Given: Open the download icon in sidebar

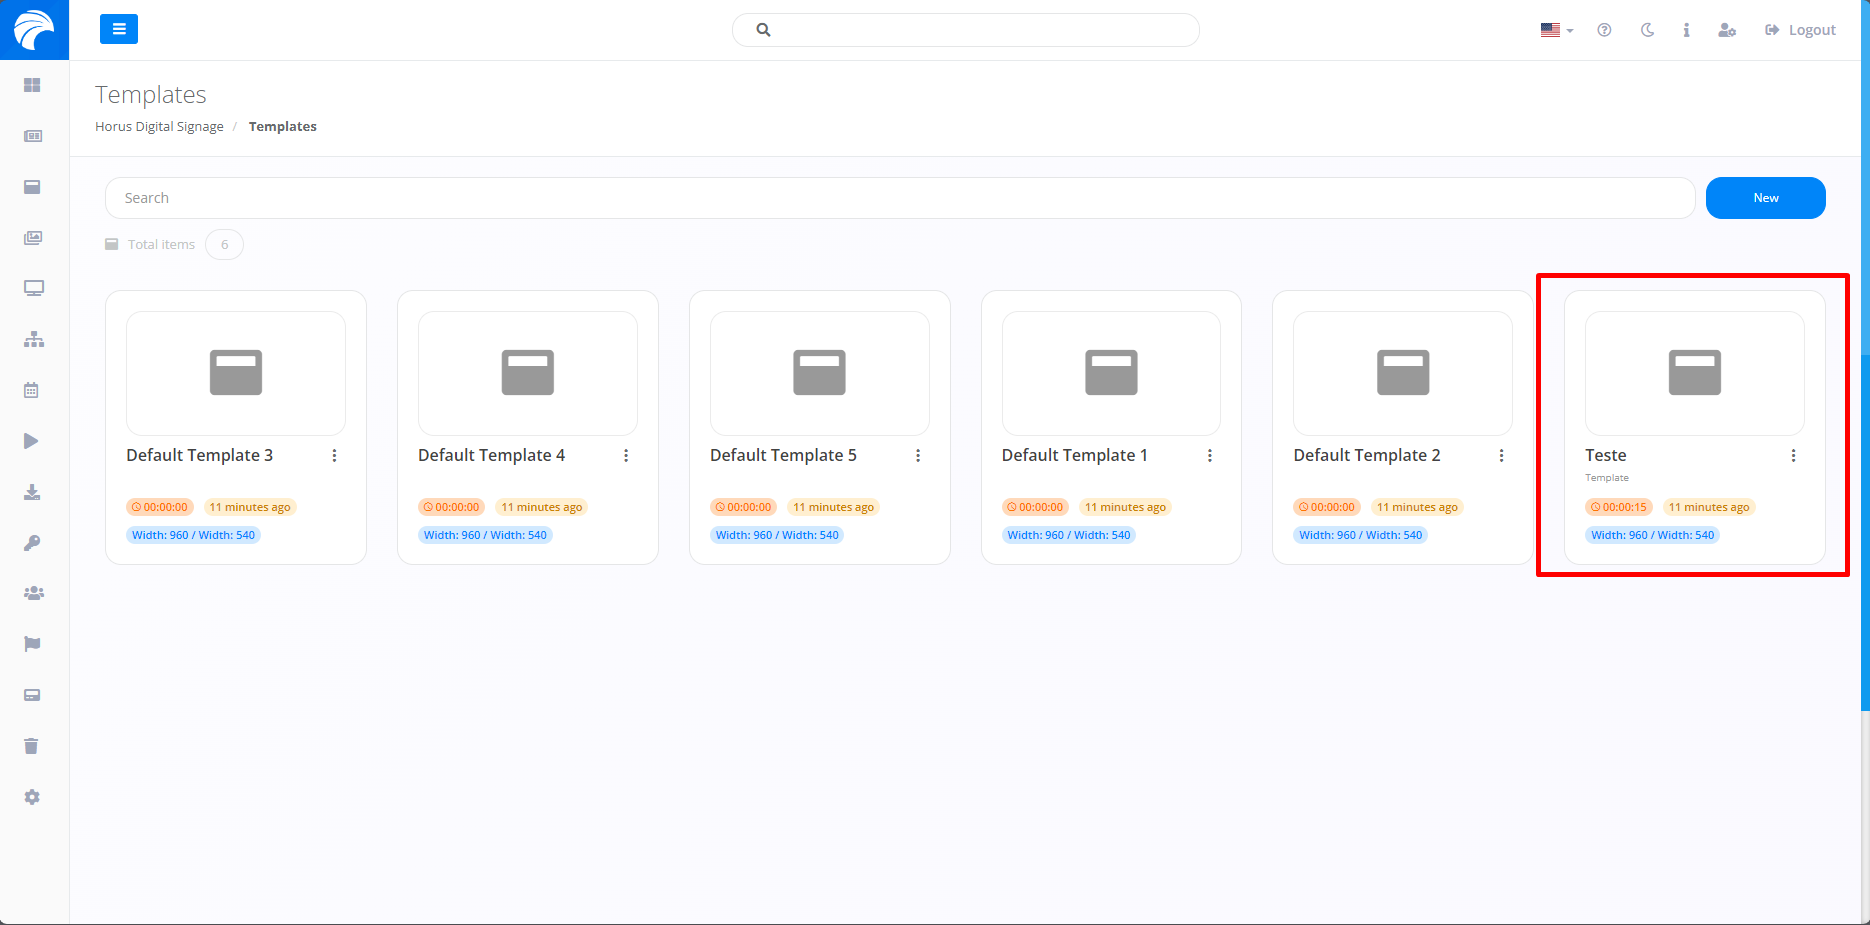Looking at the screenshot, I should coord(33,492).
